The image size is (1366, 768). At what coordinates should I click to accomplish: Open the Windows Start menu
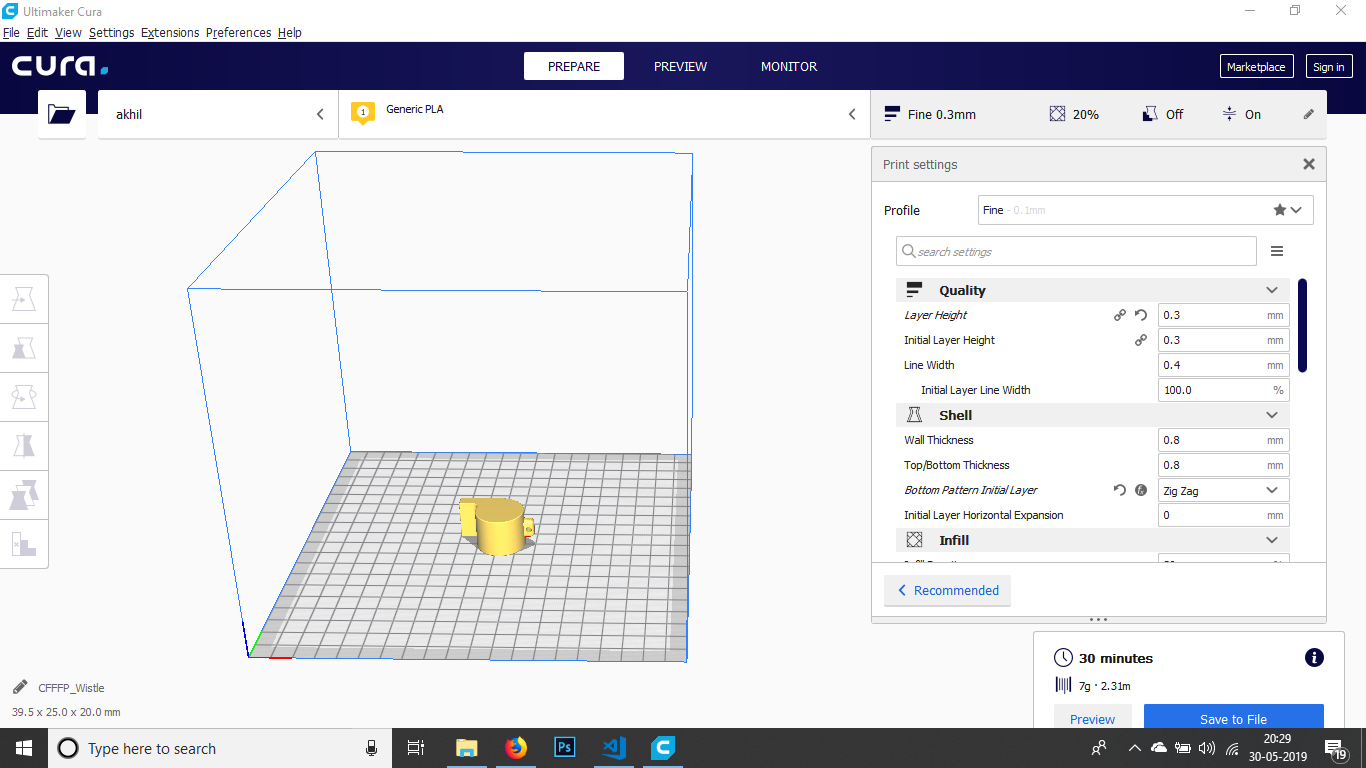pyautogui.click(x=24, y=748)
